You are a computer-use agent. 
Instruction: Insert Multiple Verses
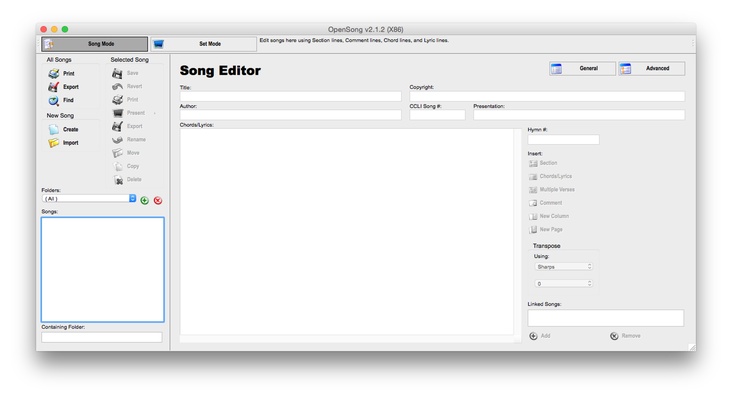pyautogui.click(x=551, y=190)
